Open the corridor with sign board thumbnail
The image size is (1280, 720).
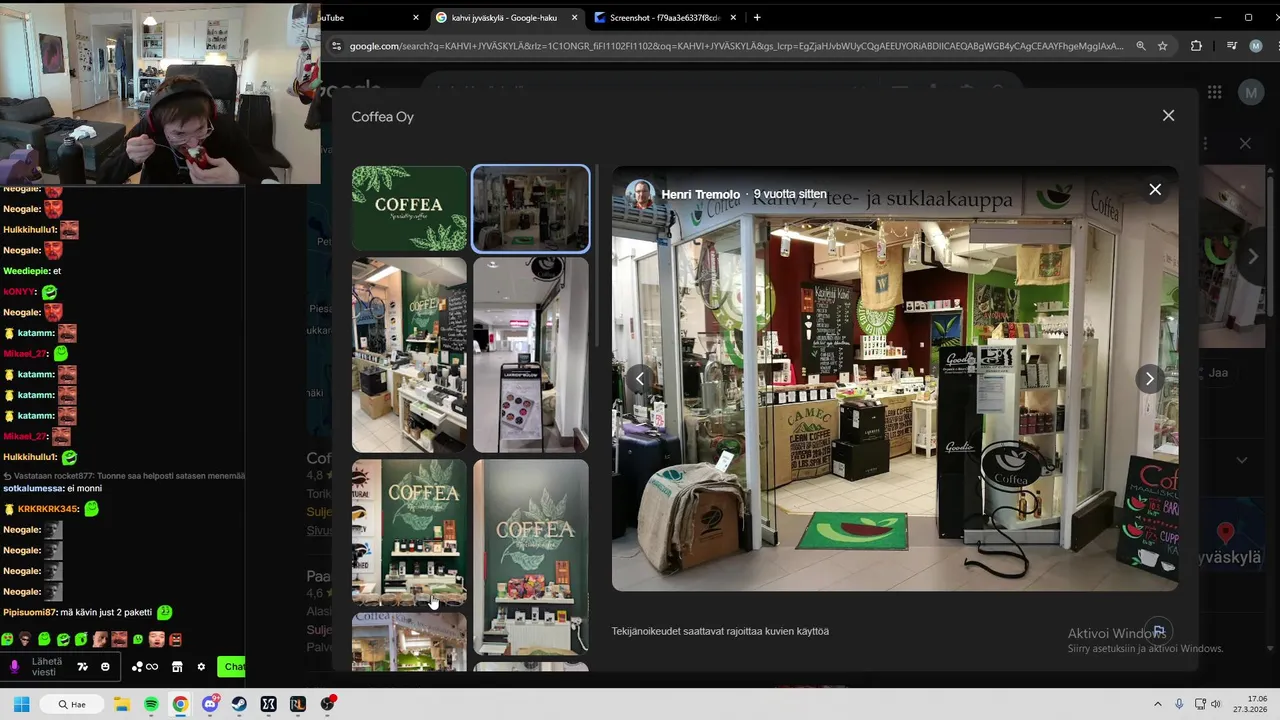click(530, 355)
